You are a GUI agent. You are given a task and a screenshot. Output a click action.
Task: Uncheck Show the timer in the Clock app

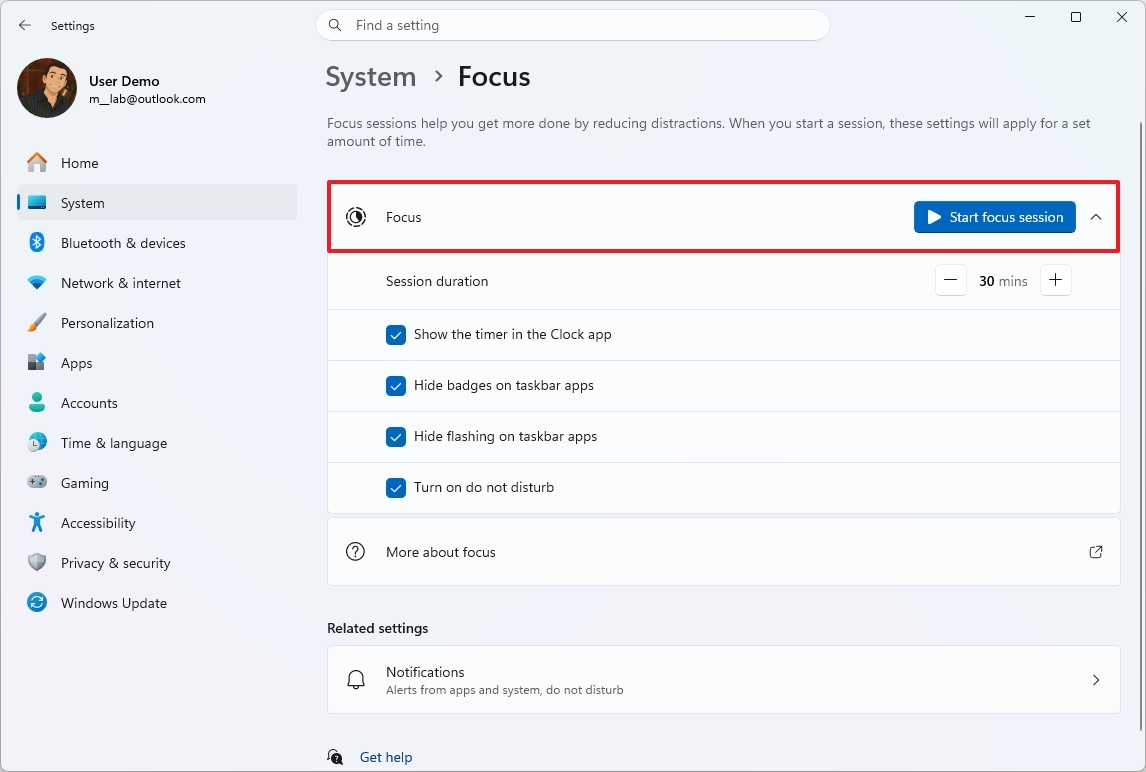[x=396, y=335]
